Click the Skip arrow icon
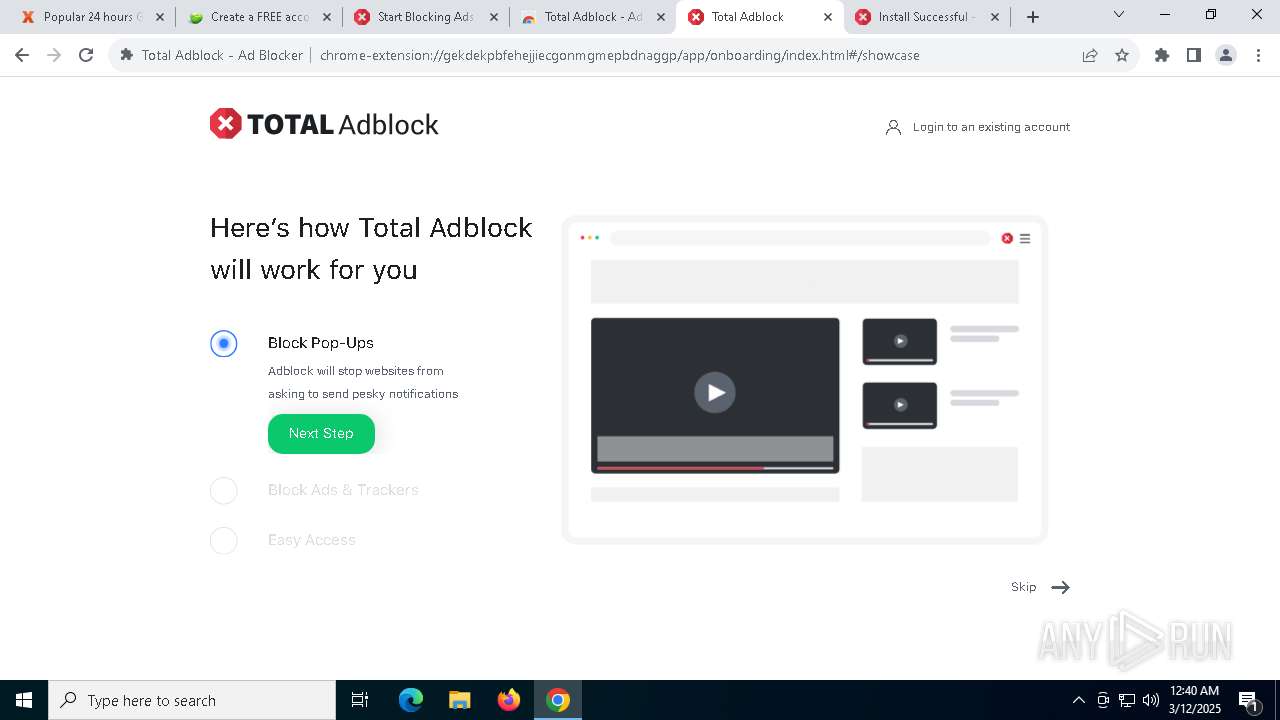 tap(1061, 587)
